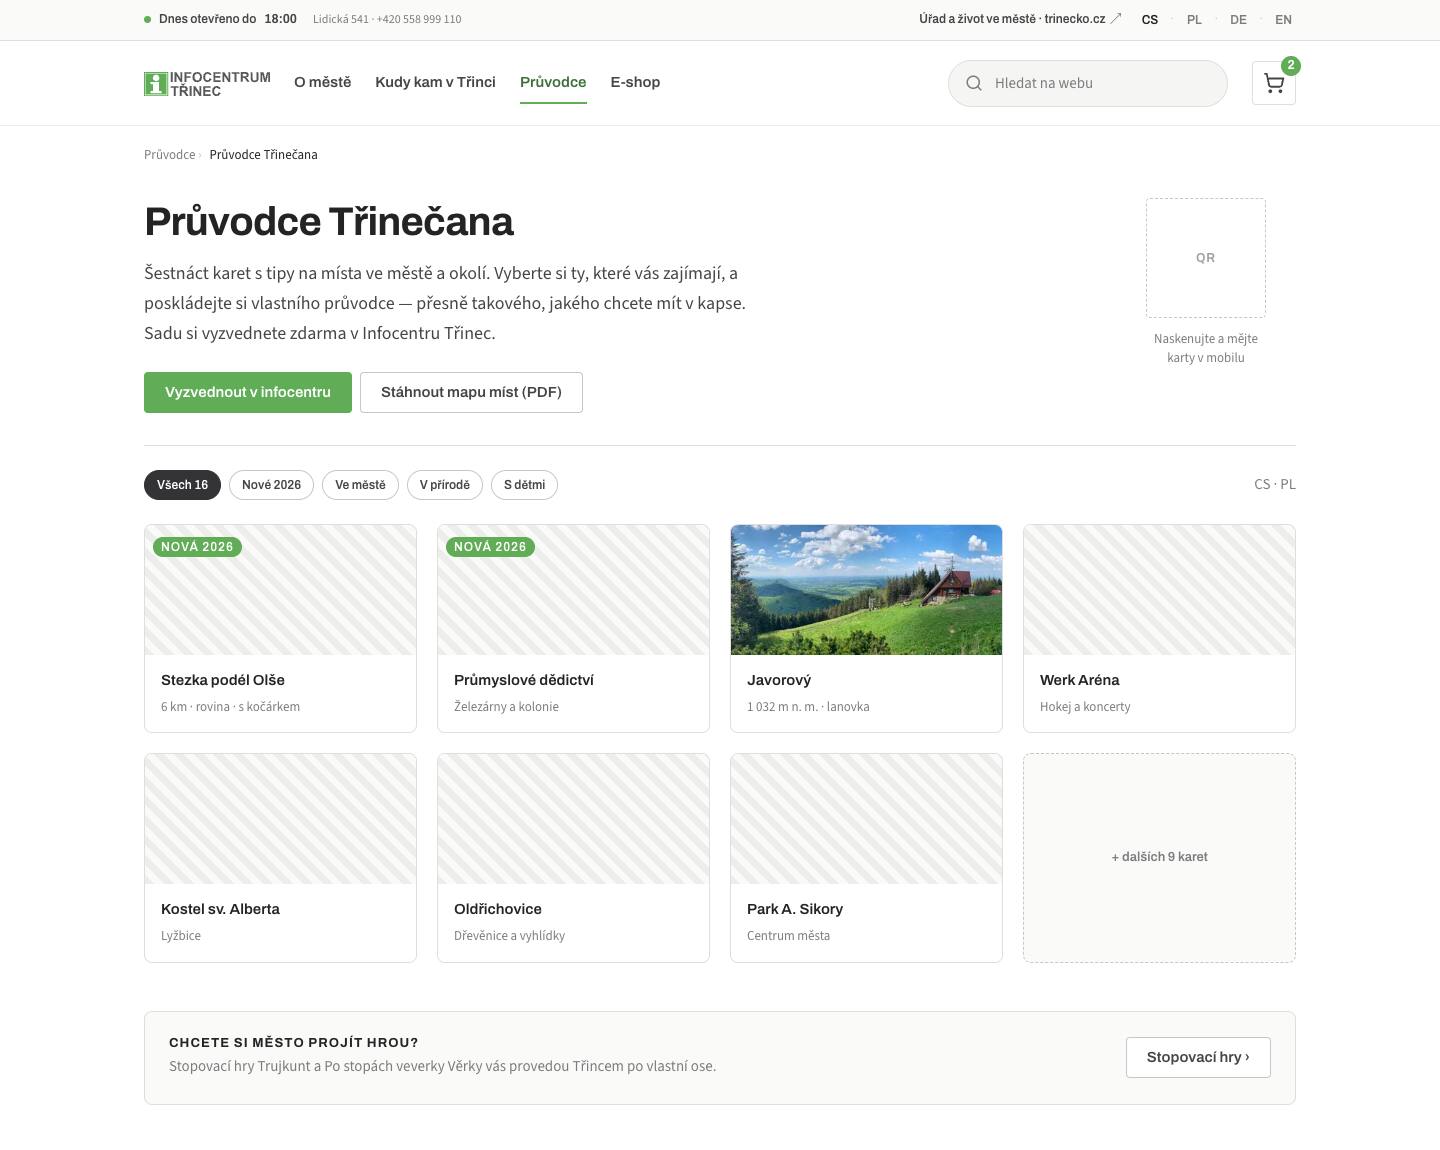1440x1150 pixels.
Task: Filter cards by 'Nové 2026'
Action: click(271, 485)
